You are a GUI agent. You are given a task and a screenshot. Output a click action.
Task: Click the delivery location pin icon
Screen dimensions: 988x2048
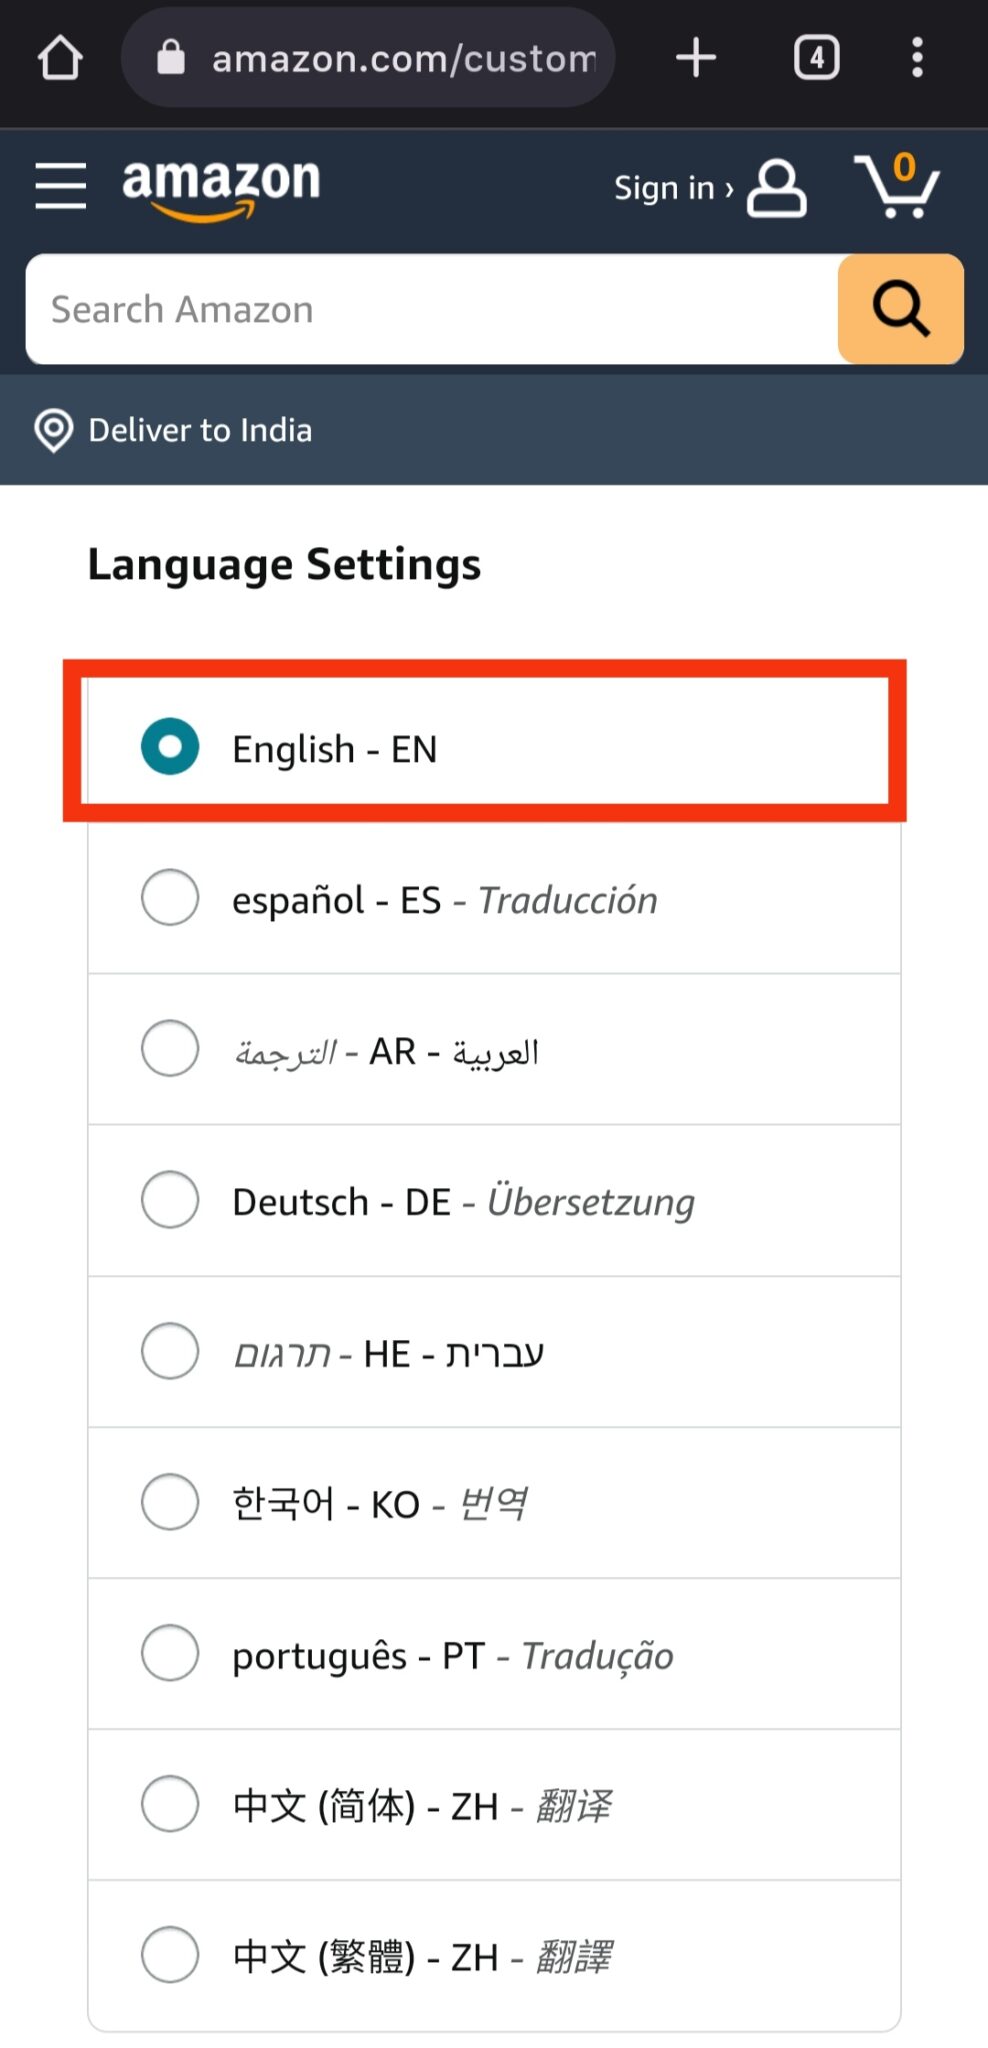pos(52,430)
